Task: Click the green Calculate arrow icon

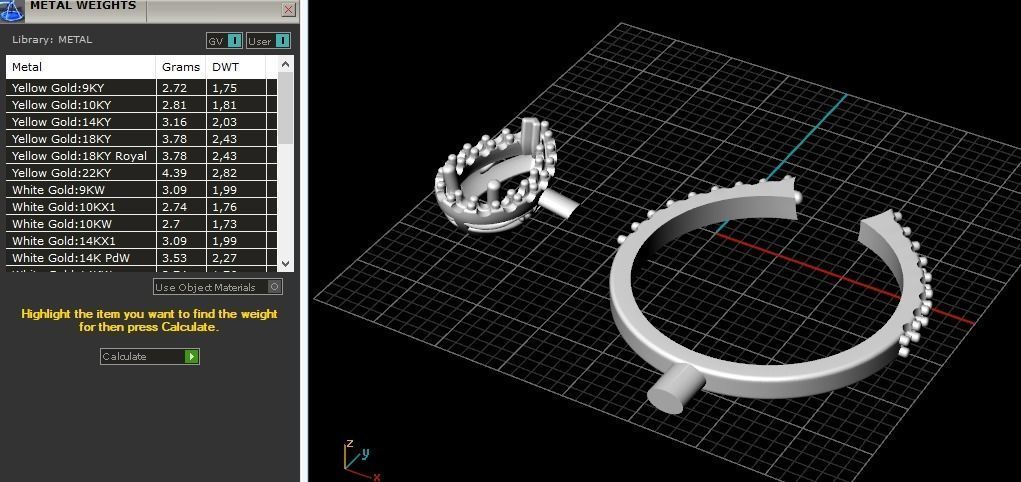Action: [x=191, y=356]
